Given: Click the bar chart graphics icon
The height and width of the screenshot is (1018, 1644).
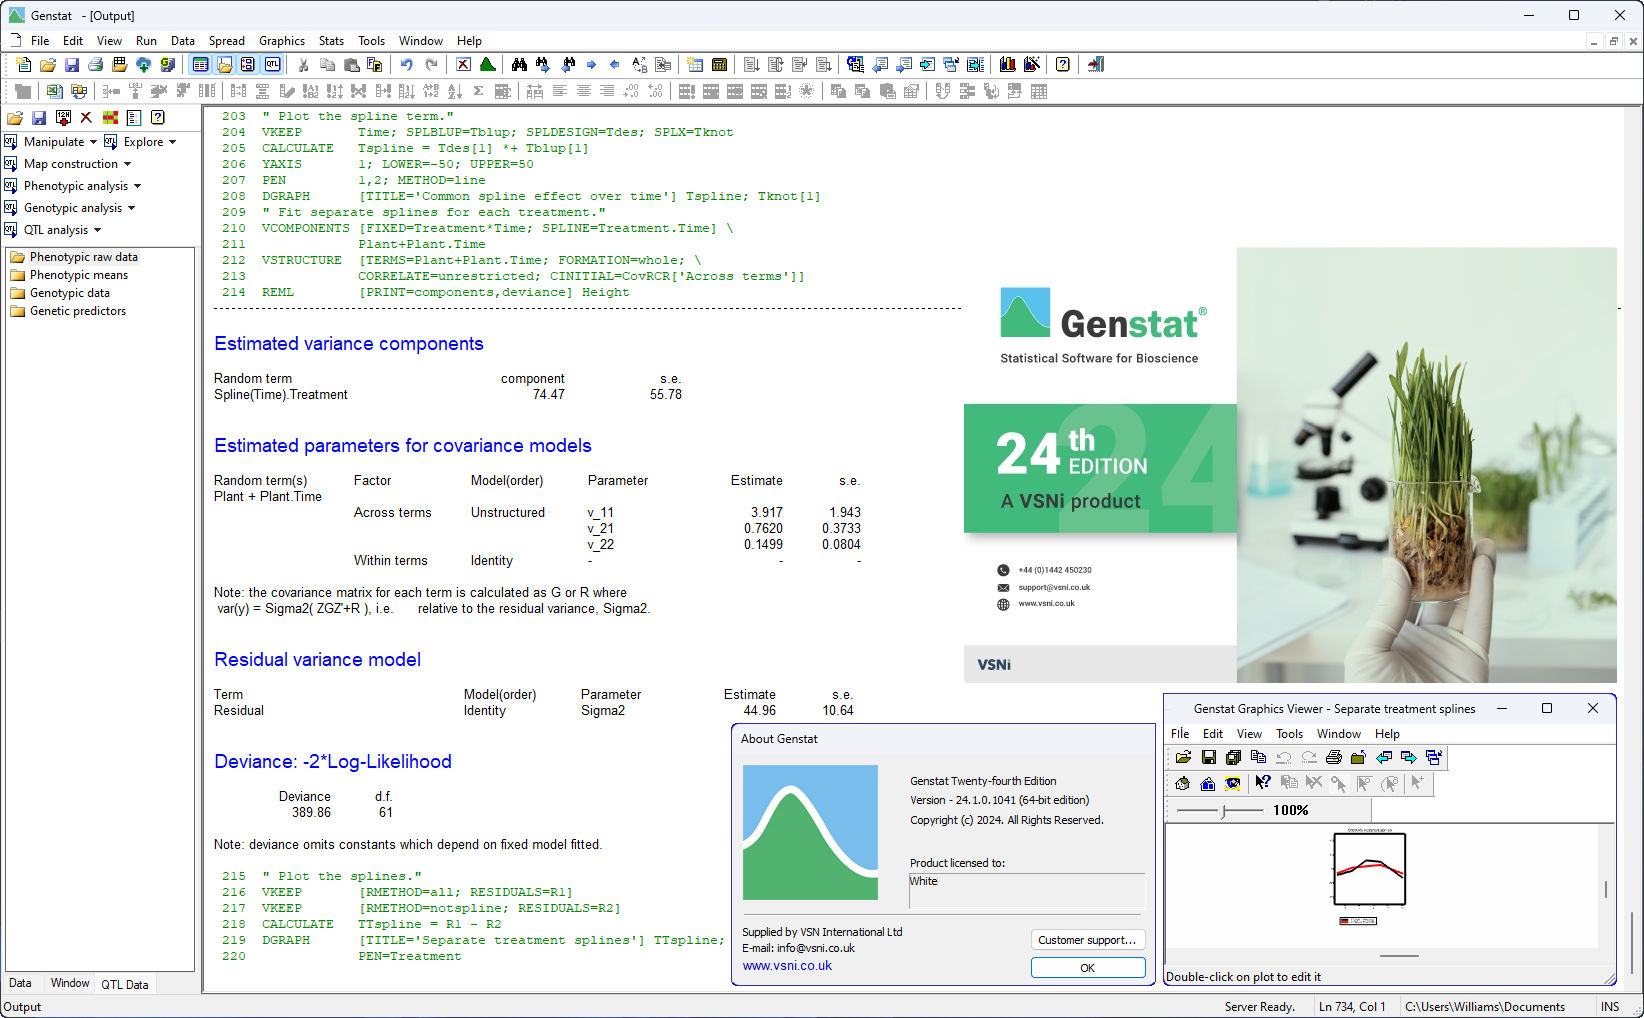Looking at the screenshot, I should point(1007,65).
